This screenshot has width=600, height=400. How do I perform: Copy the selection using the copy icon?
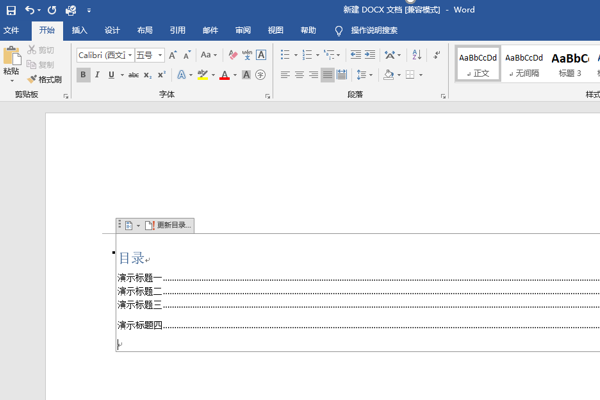[x=31, y=65]
